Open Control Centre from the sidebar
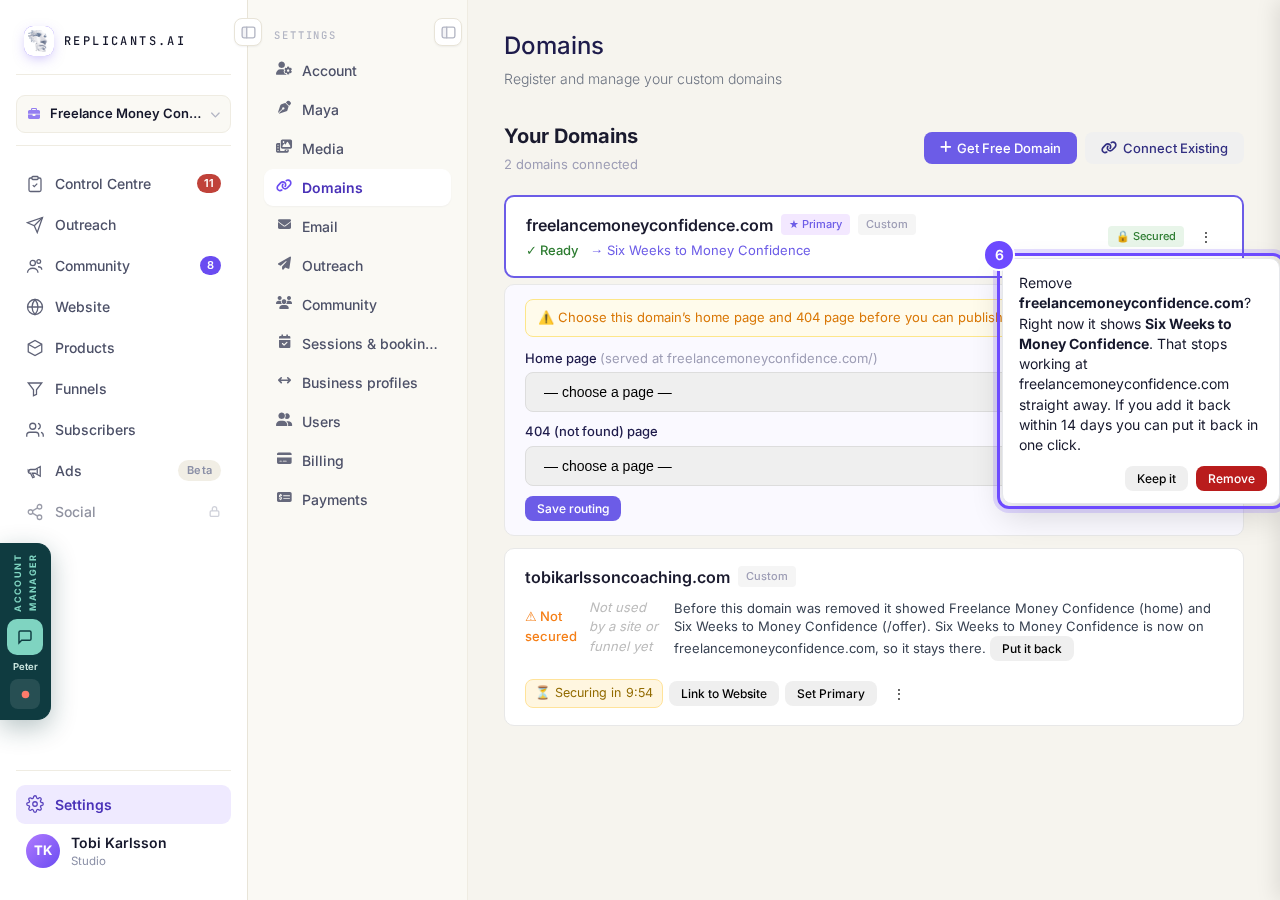This screenshot has width=1280, height=900. coord(123,184)
